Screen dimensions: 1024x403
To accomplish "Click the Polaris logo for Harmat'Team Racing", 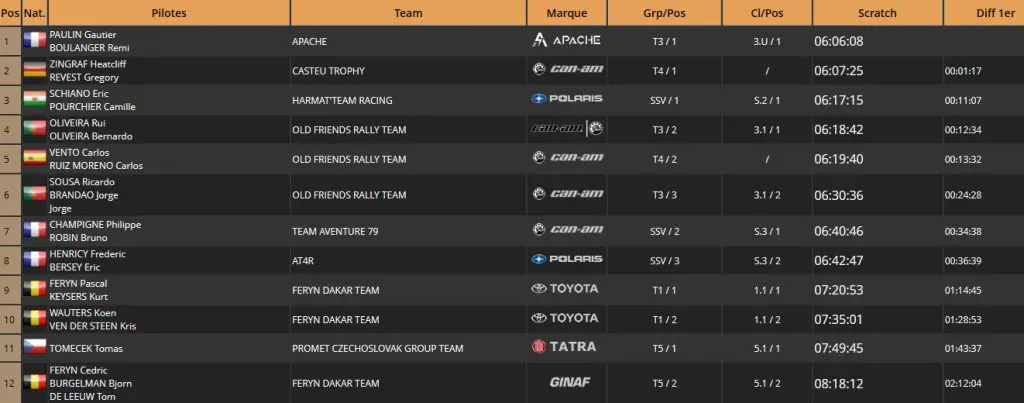I will coord(566,100).
